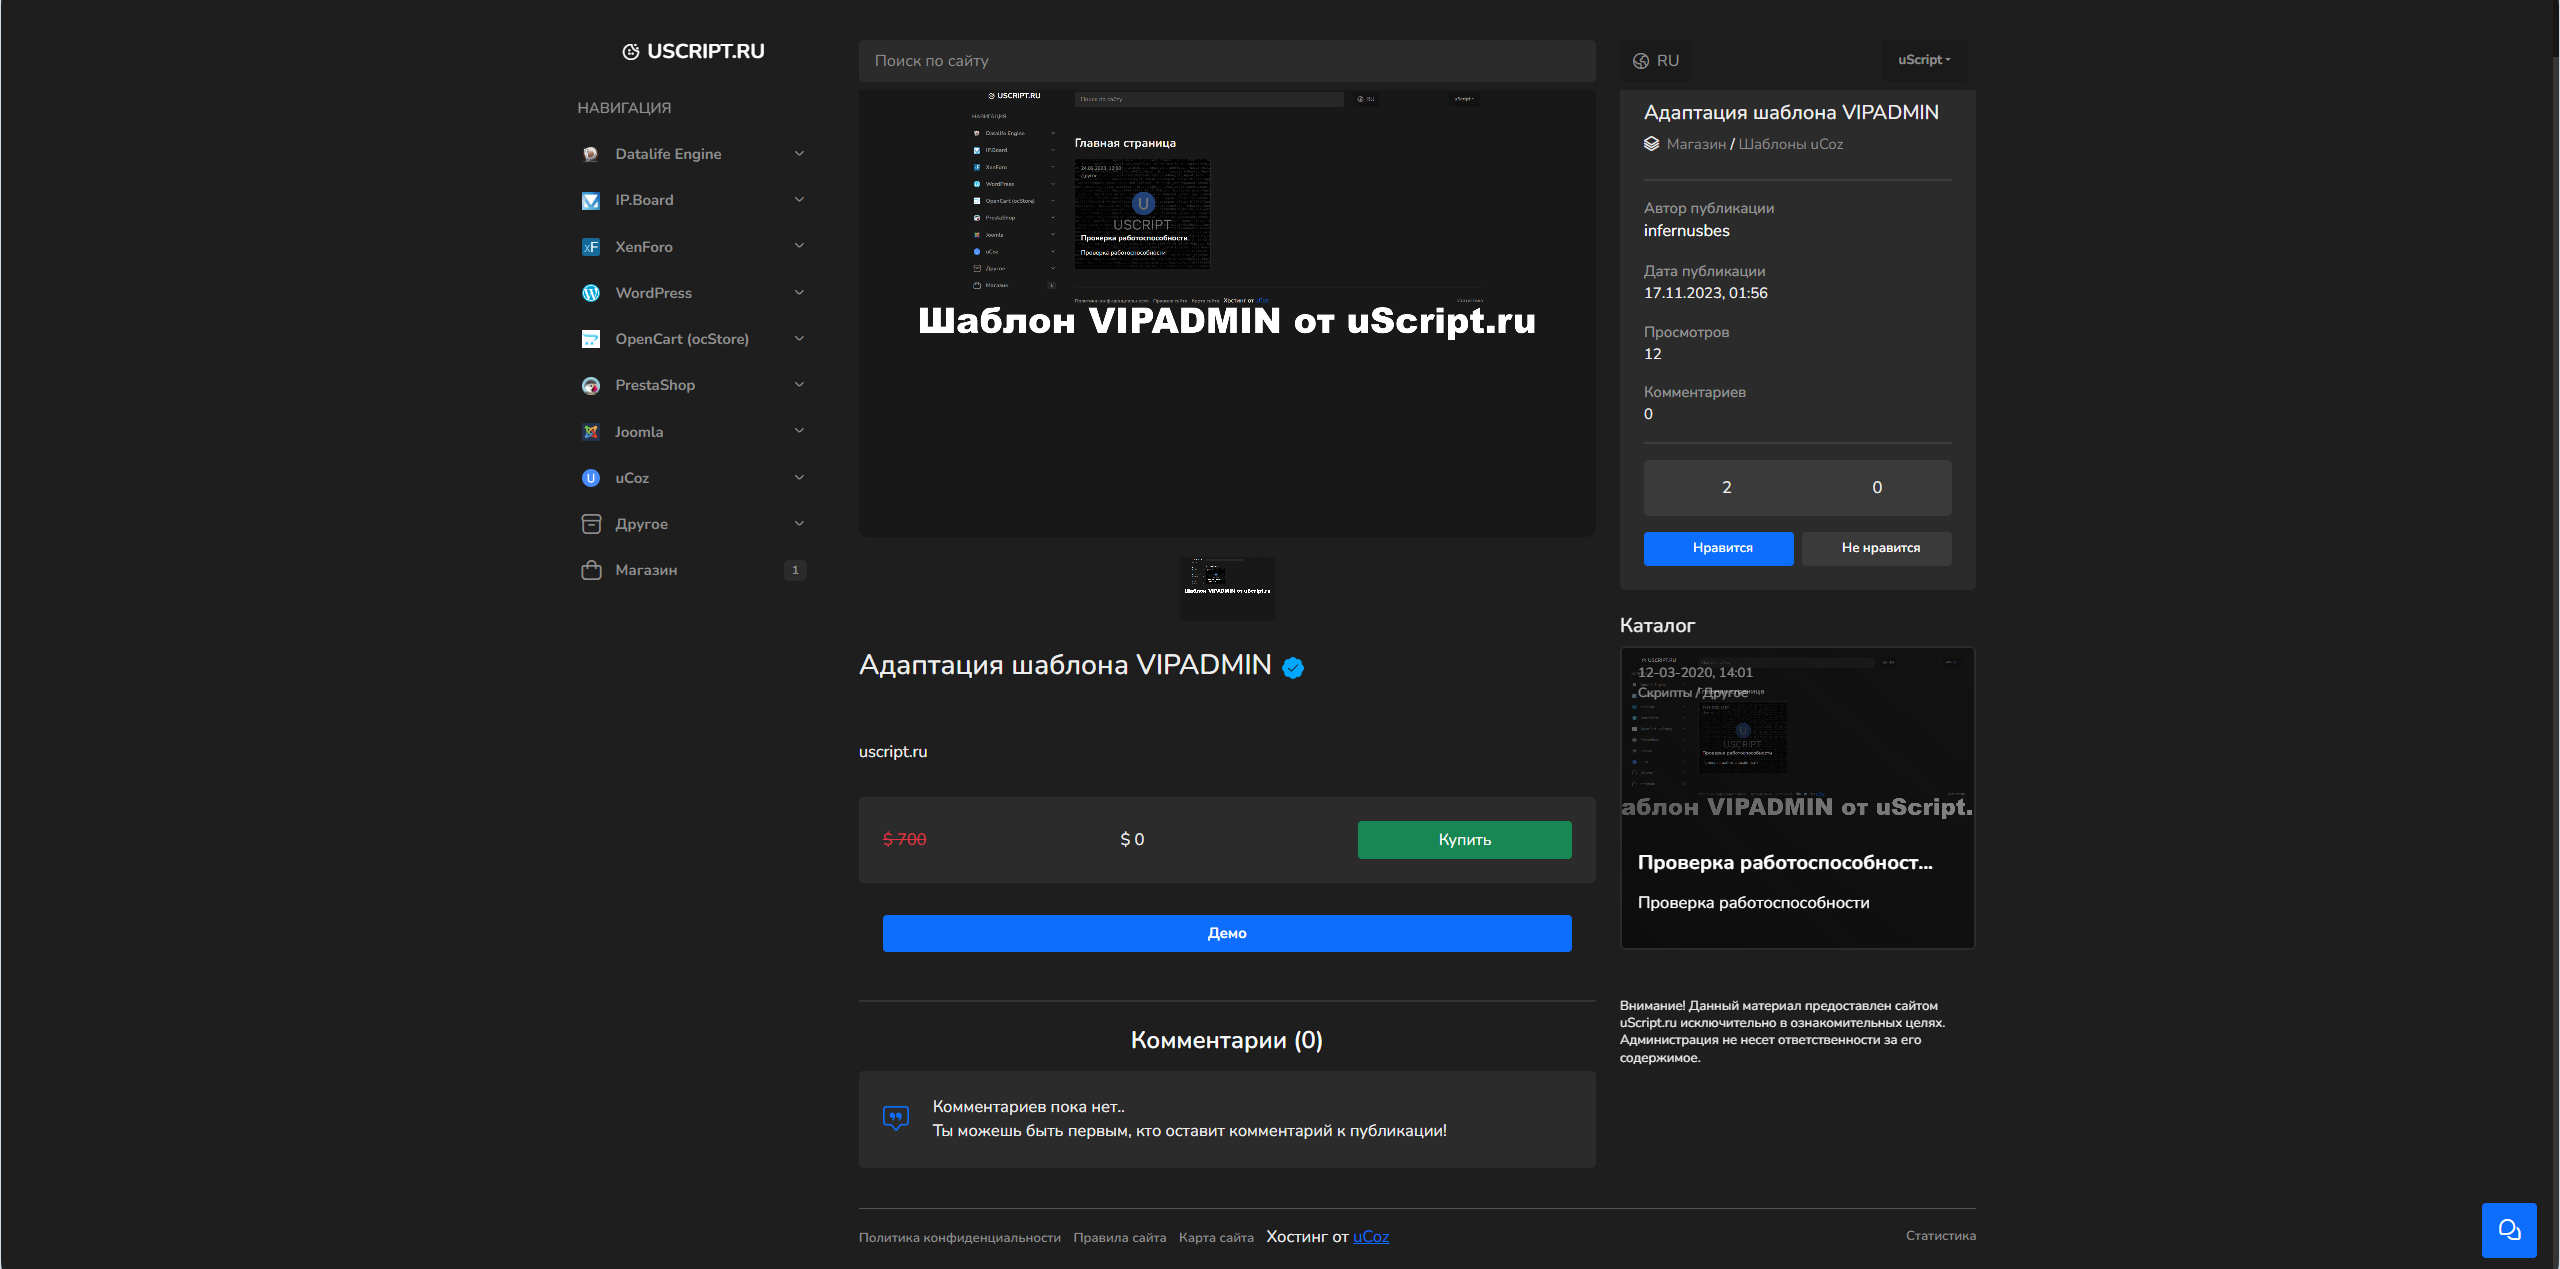This screenshot has height=1269, width=2560.
Task: Click the globe RU language icon
Action: [1641, 61]
